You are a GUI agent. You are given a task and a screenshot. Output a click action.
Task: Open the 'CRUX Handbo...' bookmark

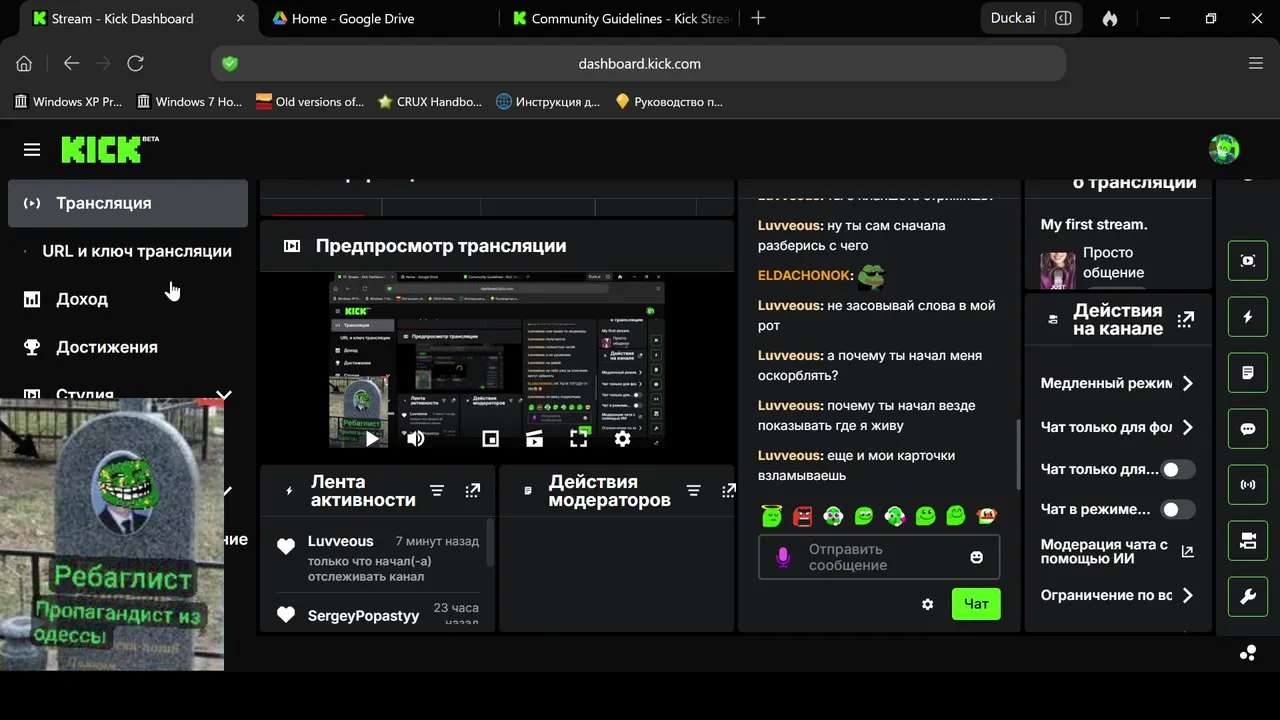[x=430, y=101]
